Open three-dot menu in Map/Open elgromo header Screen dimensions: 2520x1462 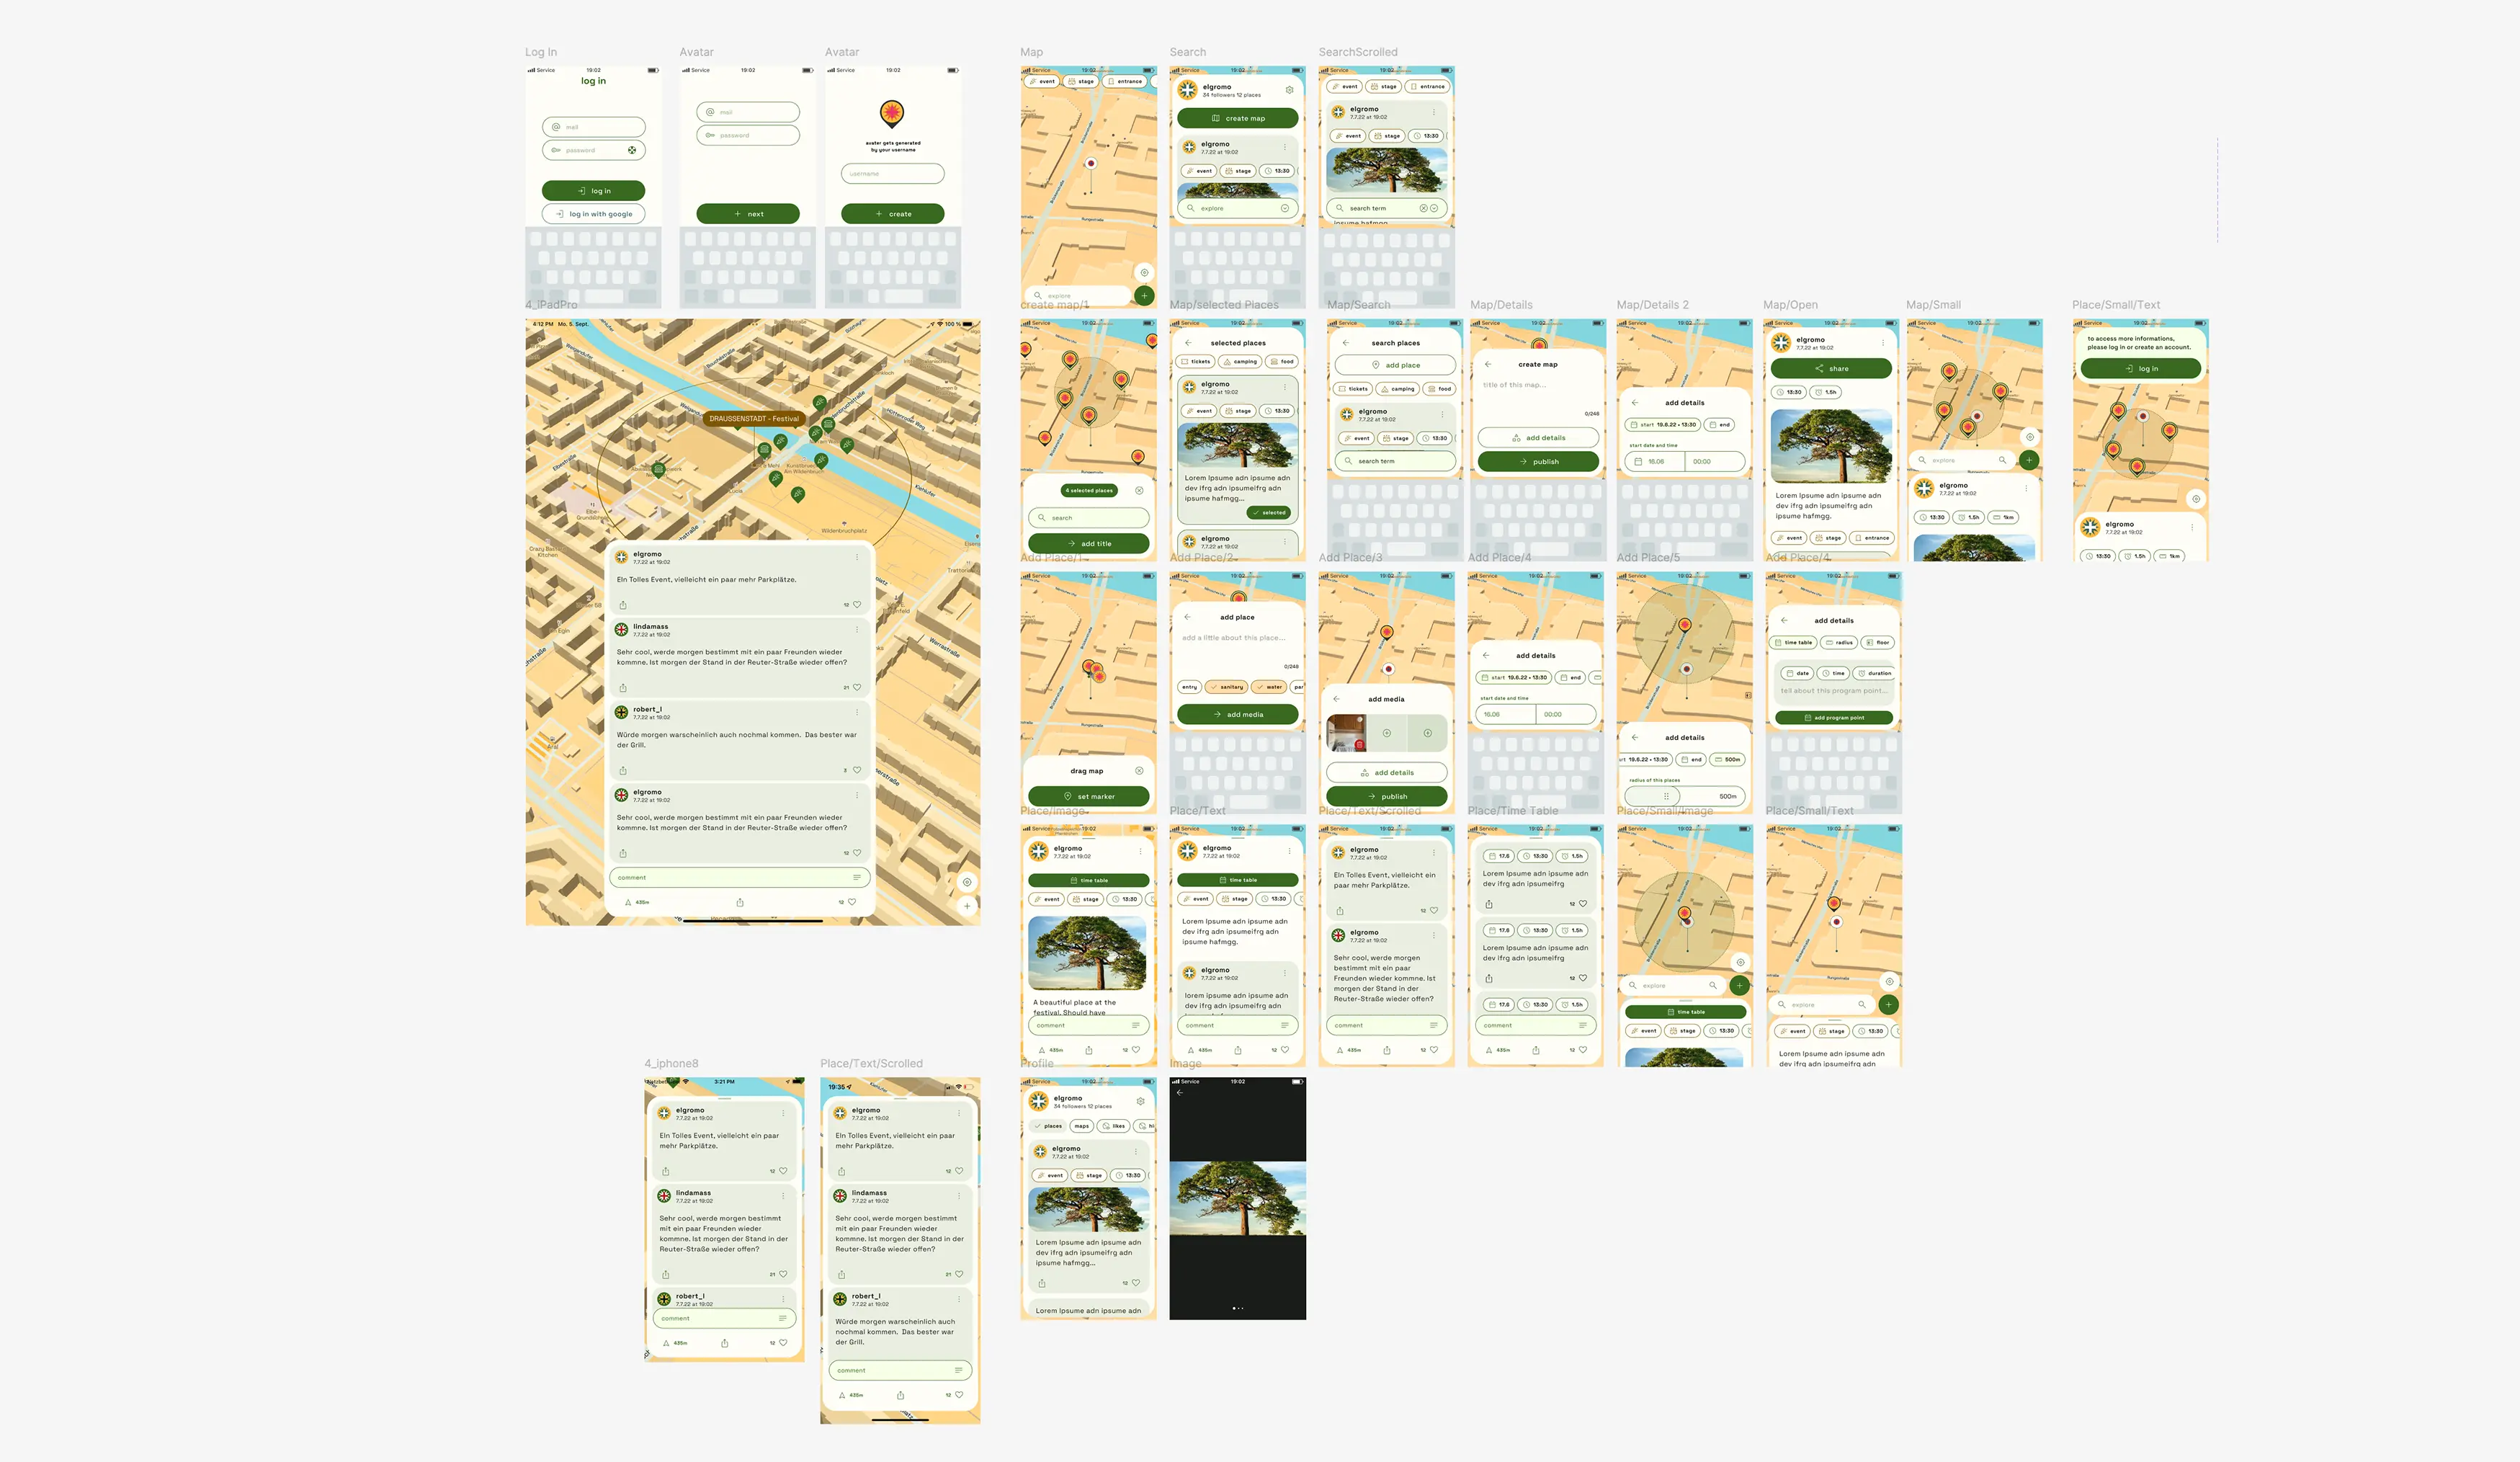(x=1883, y=343)
